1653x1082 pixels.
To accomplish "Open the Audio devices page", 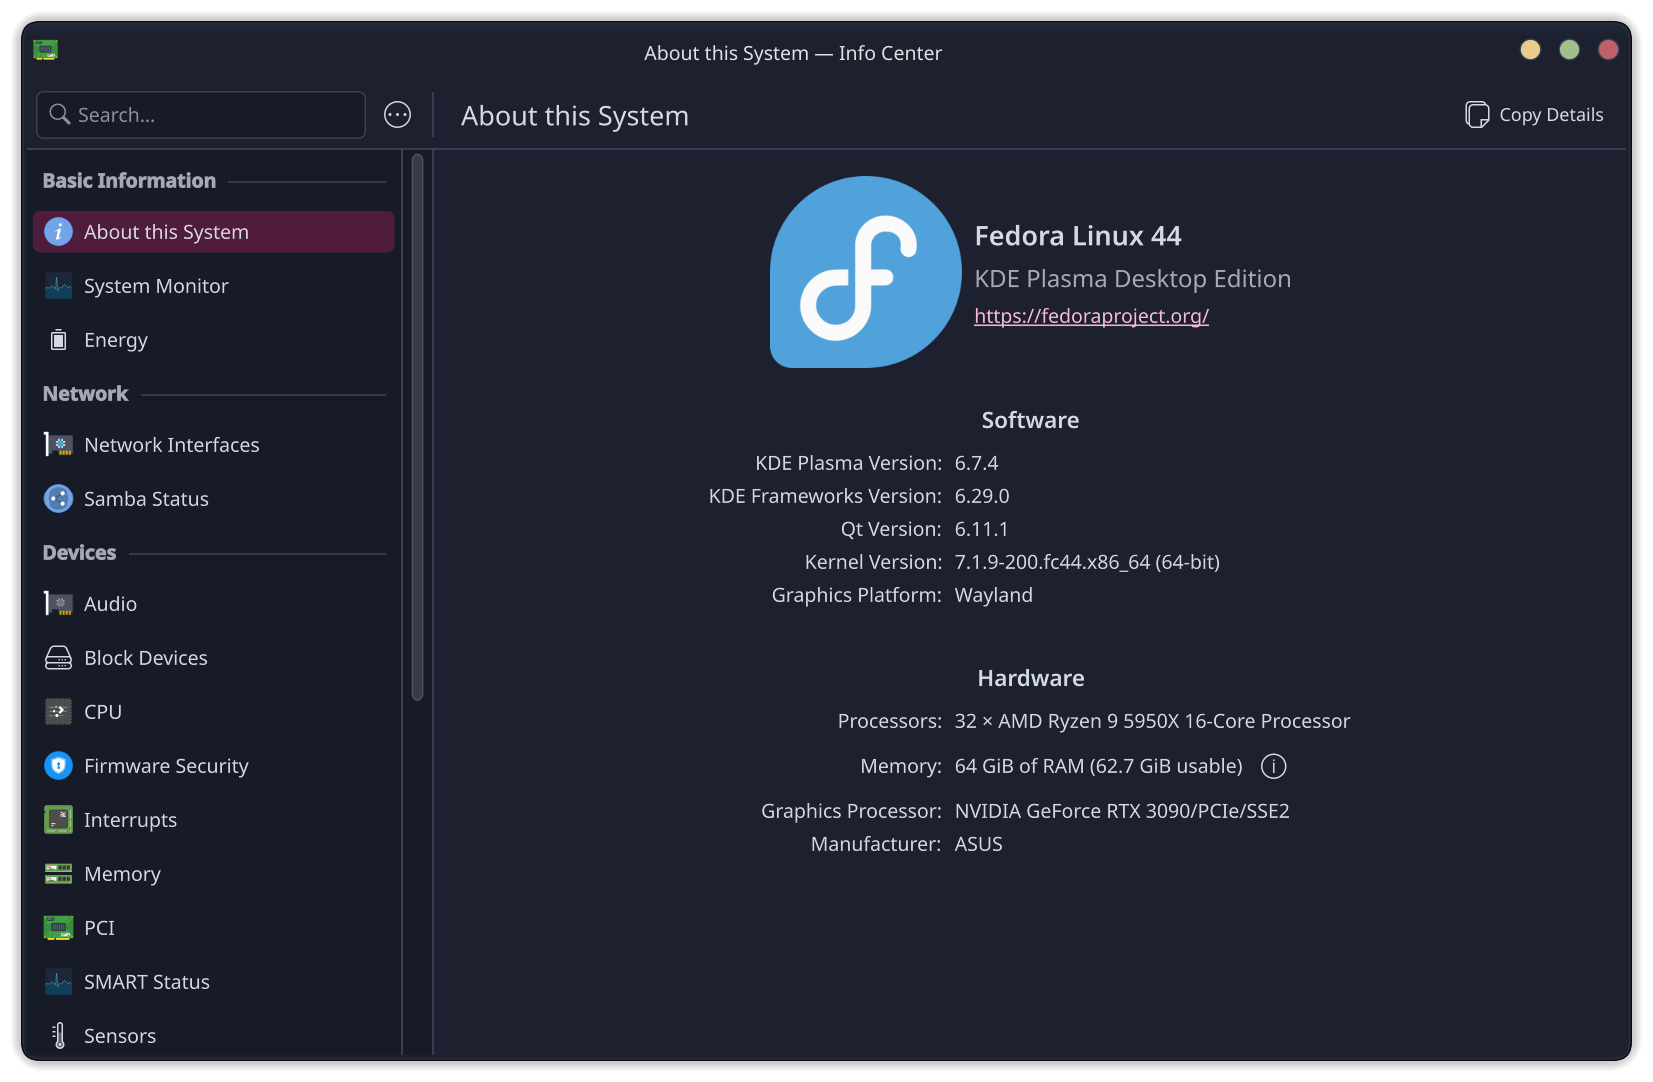I will (x=213, y=604).
